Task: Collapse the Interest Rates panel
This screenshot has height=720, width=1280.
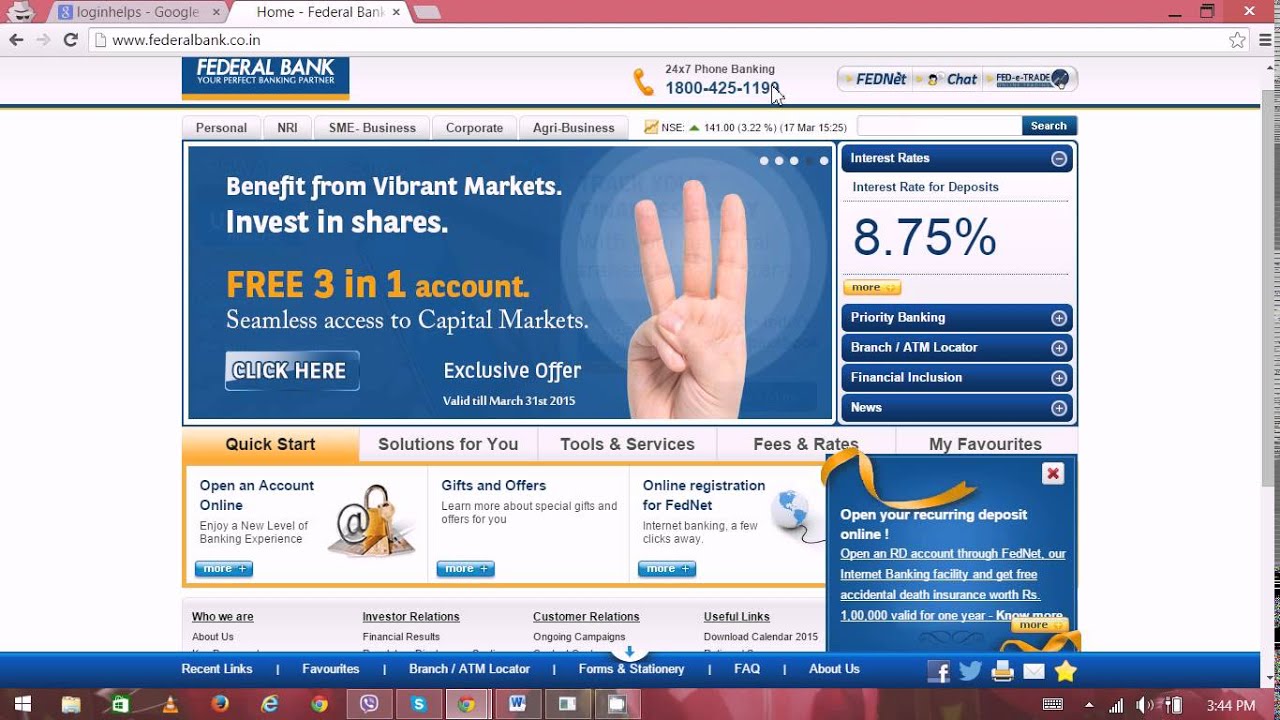Action: [x=1059, y=158]
